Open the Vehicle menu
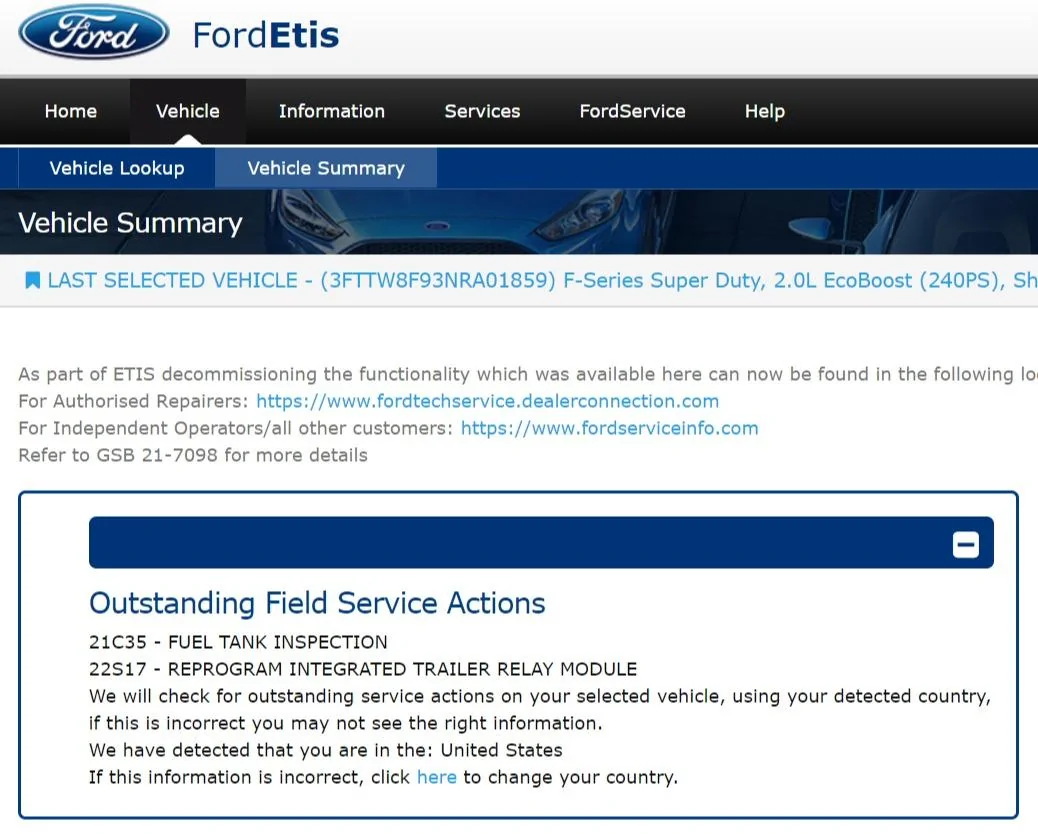Viewport: 1038px width, 834px height. [188, 111]
